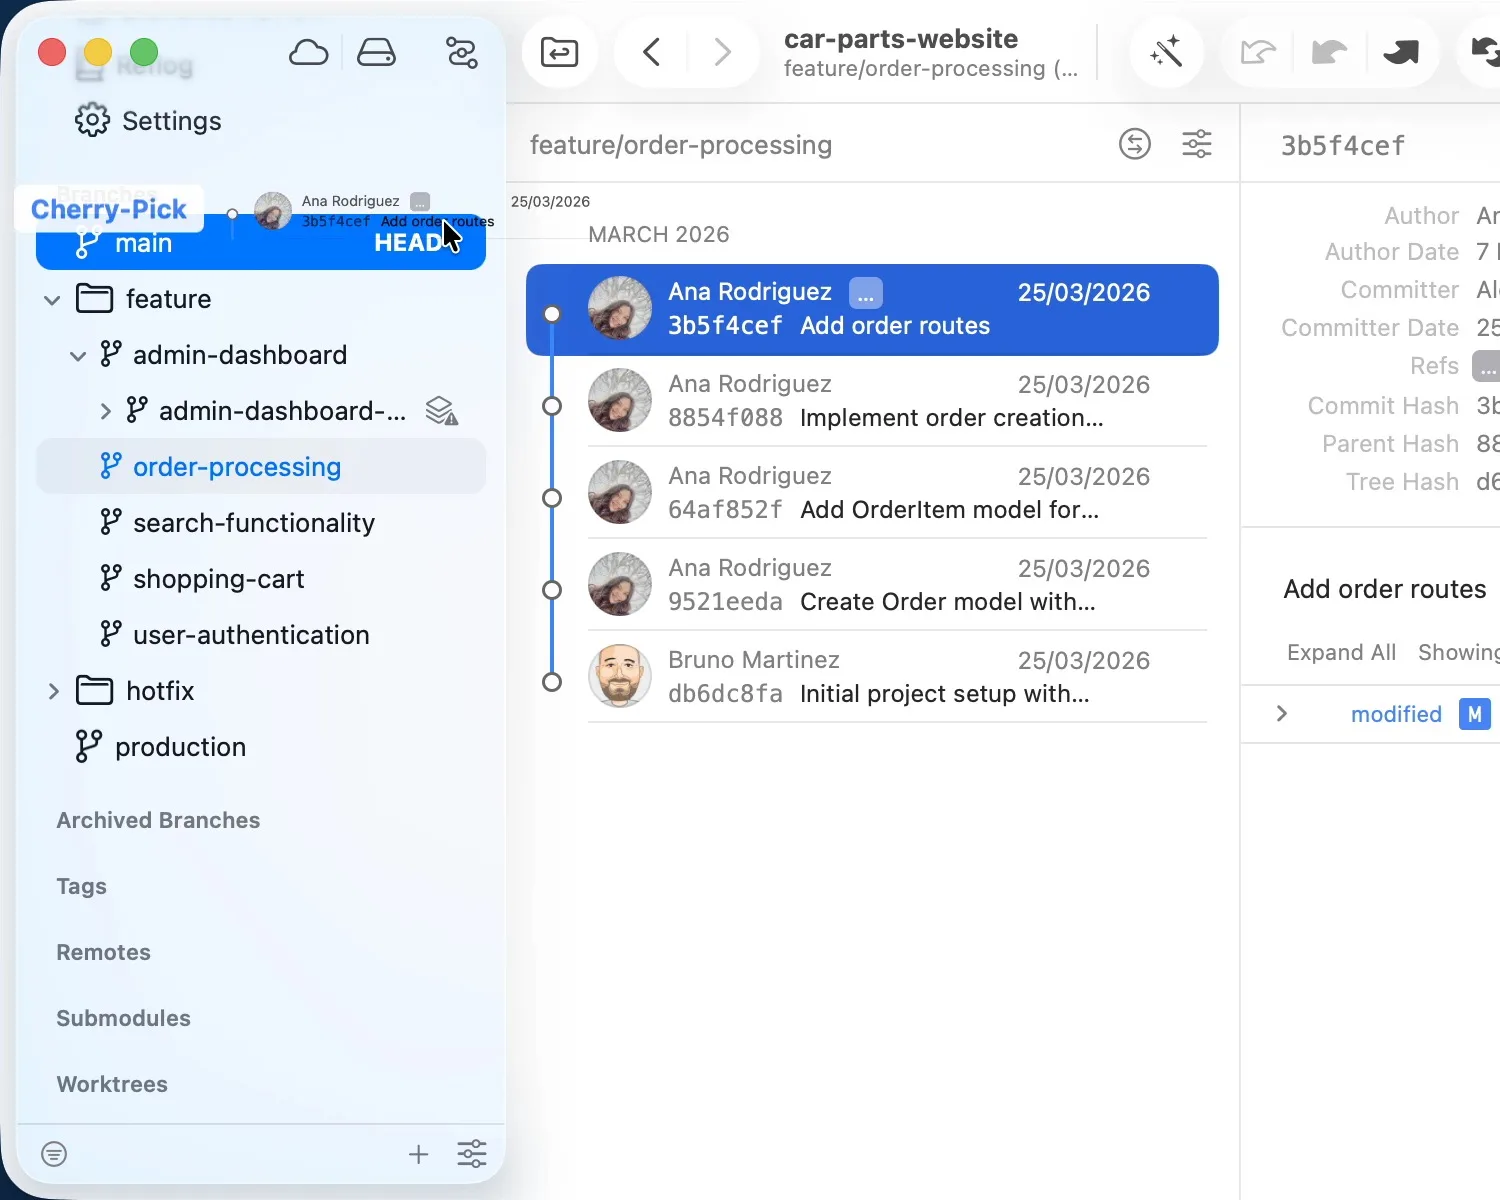Select the shopping-cart branch
The height and width of the screenshot is (1200, 1500).
coord(261,579)
